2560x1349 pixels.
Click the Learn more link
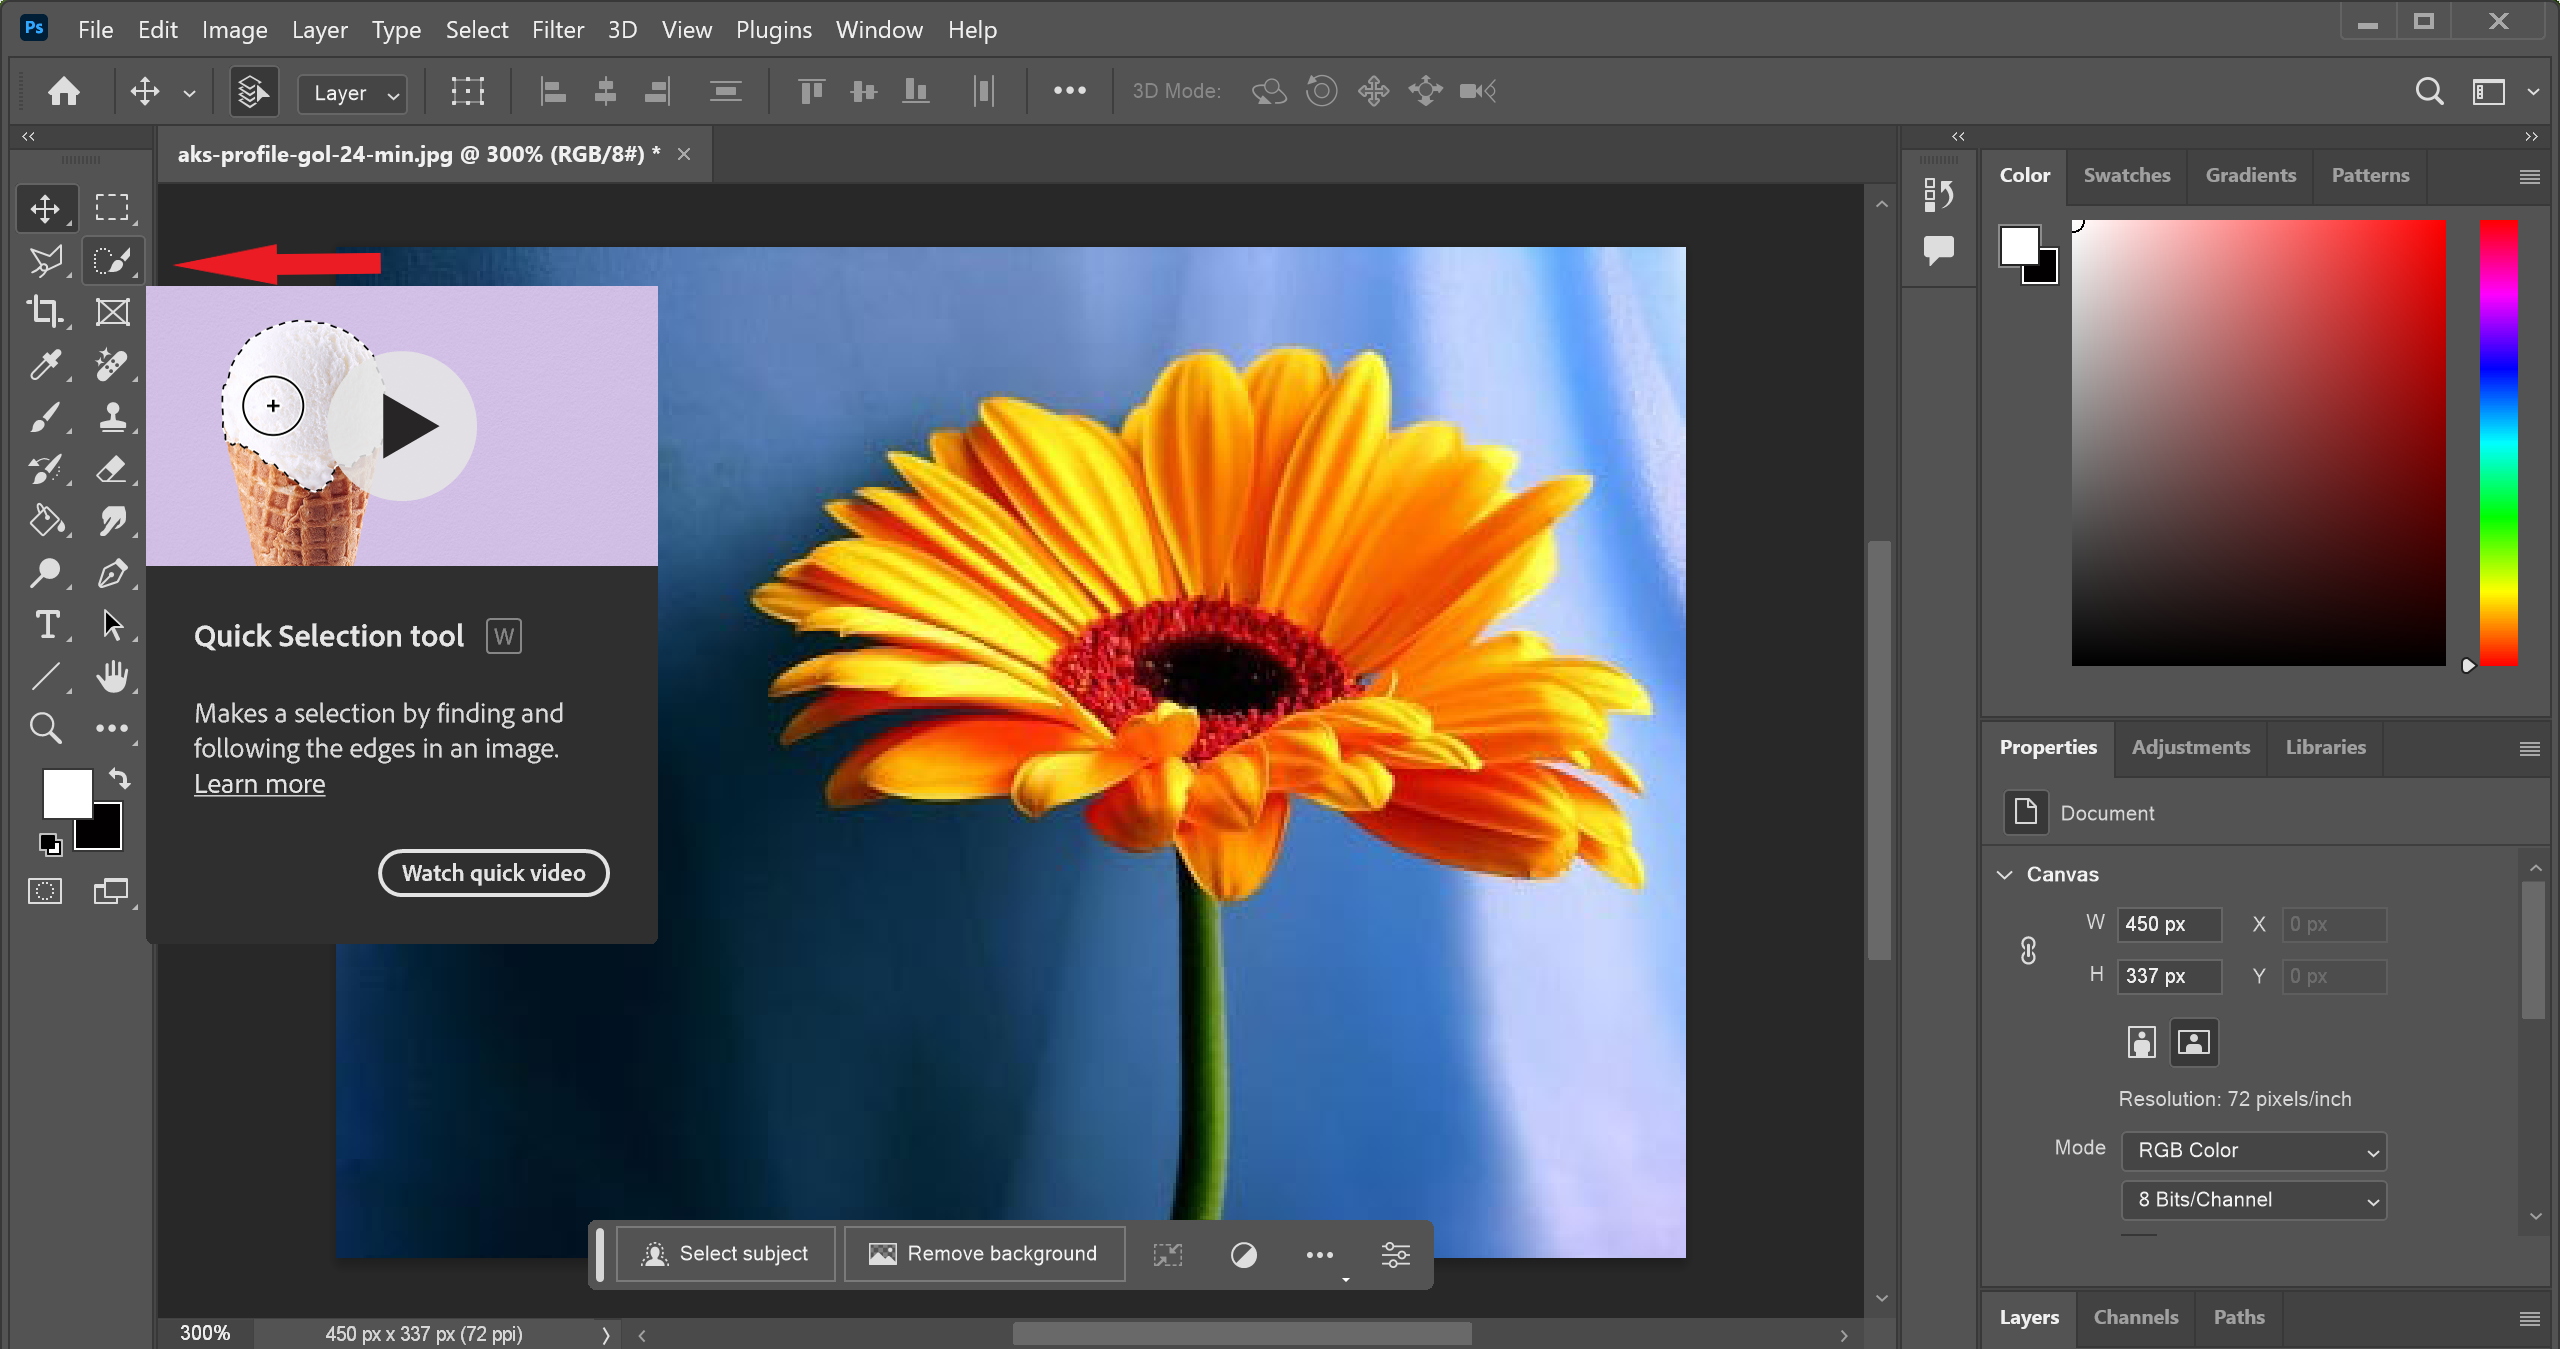(x=259, y=784)
